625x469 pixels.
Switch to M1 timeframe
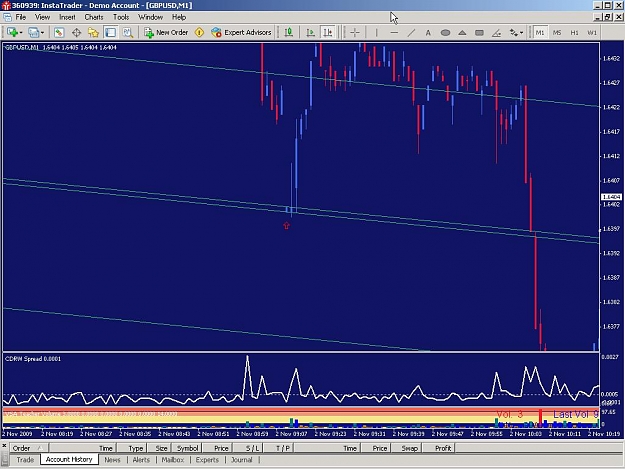[x=540, y=32]
